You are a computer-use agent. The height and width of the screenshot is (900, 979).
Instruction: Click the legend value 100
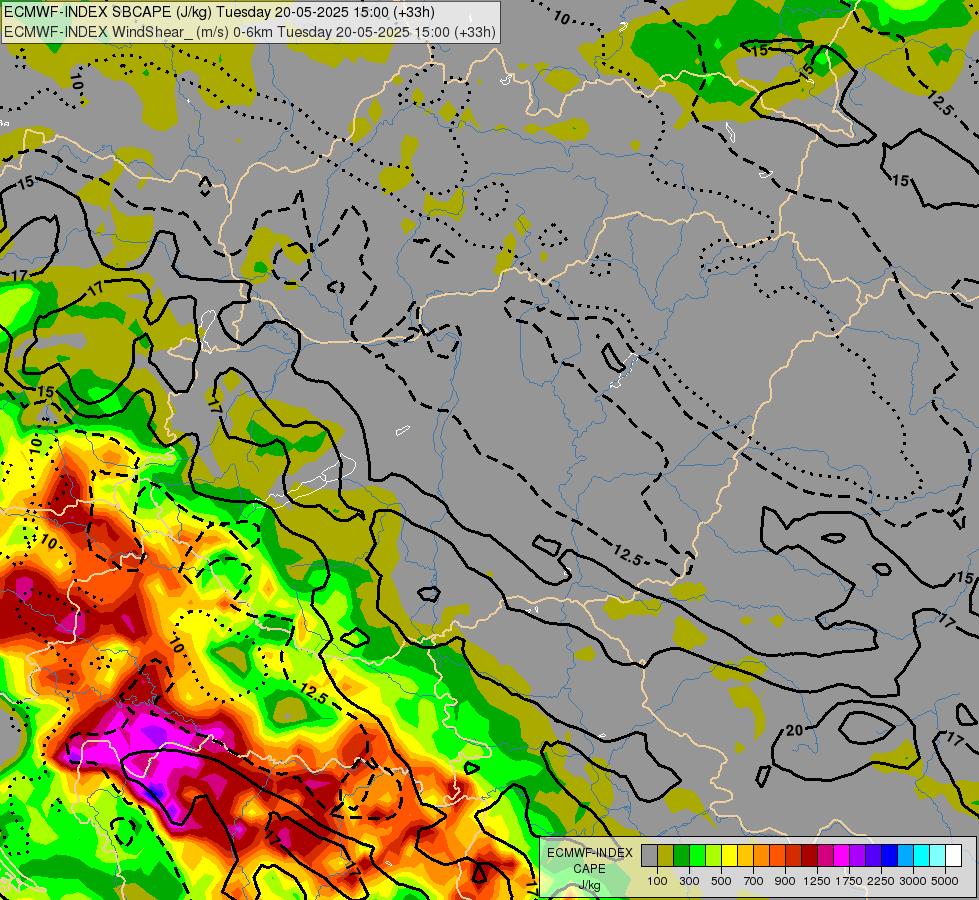tap(657, 881)
